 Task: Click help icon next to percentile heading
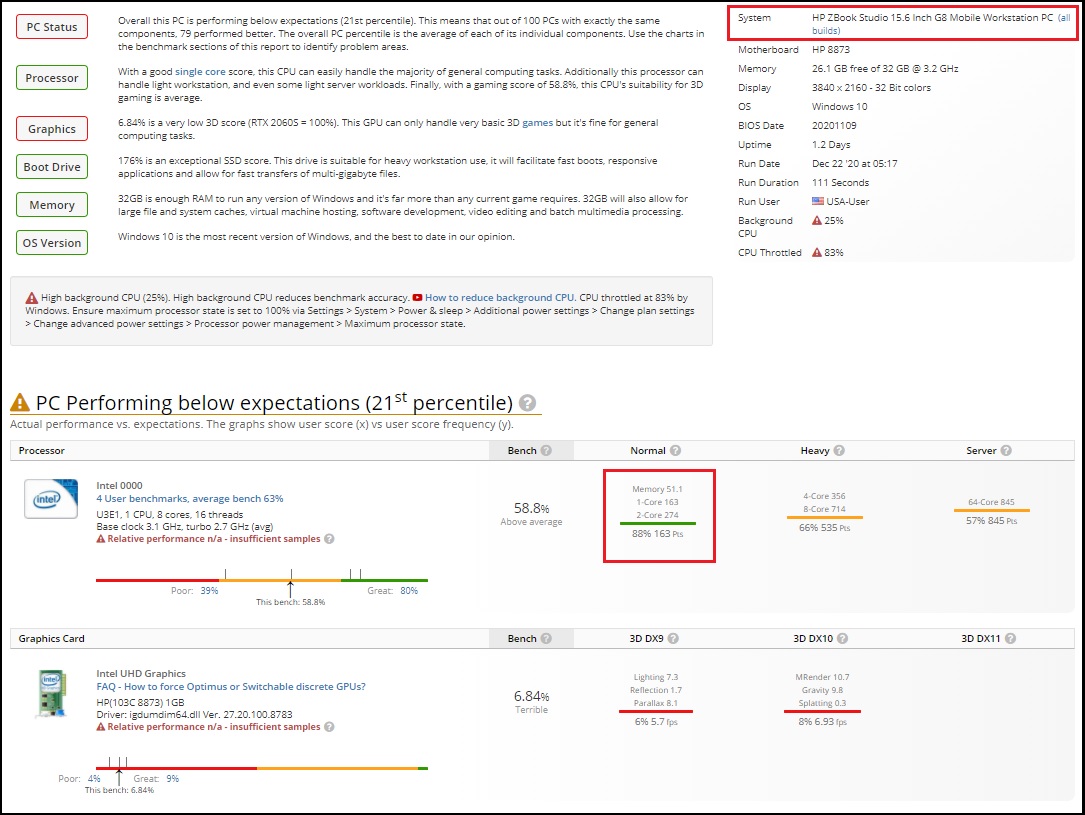coord(527,403)
